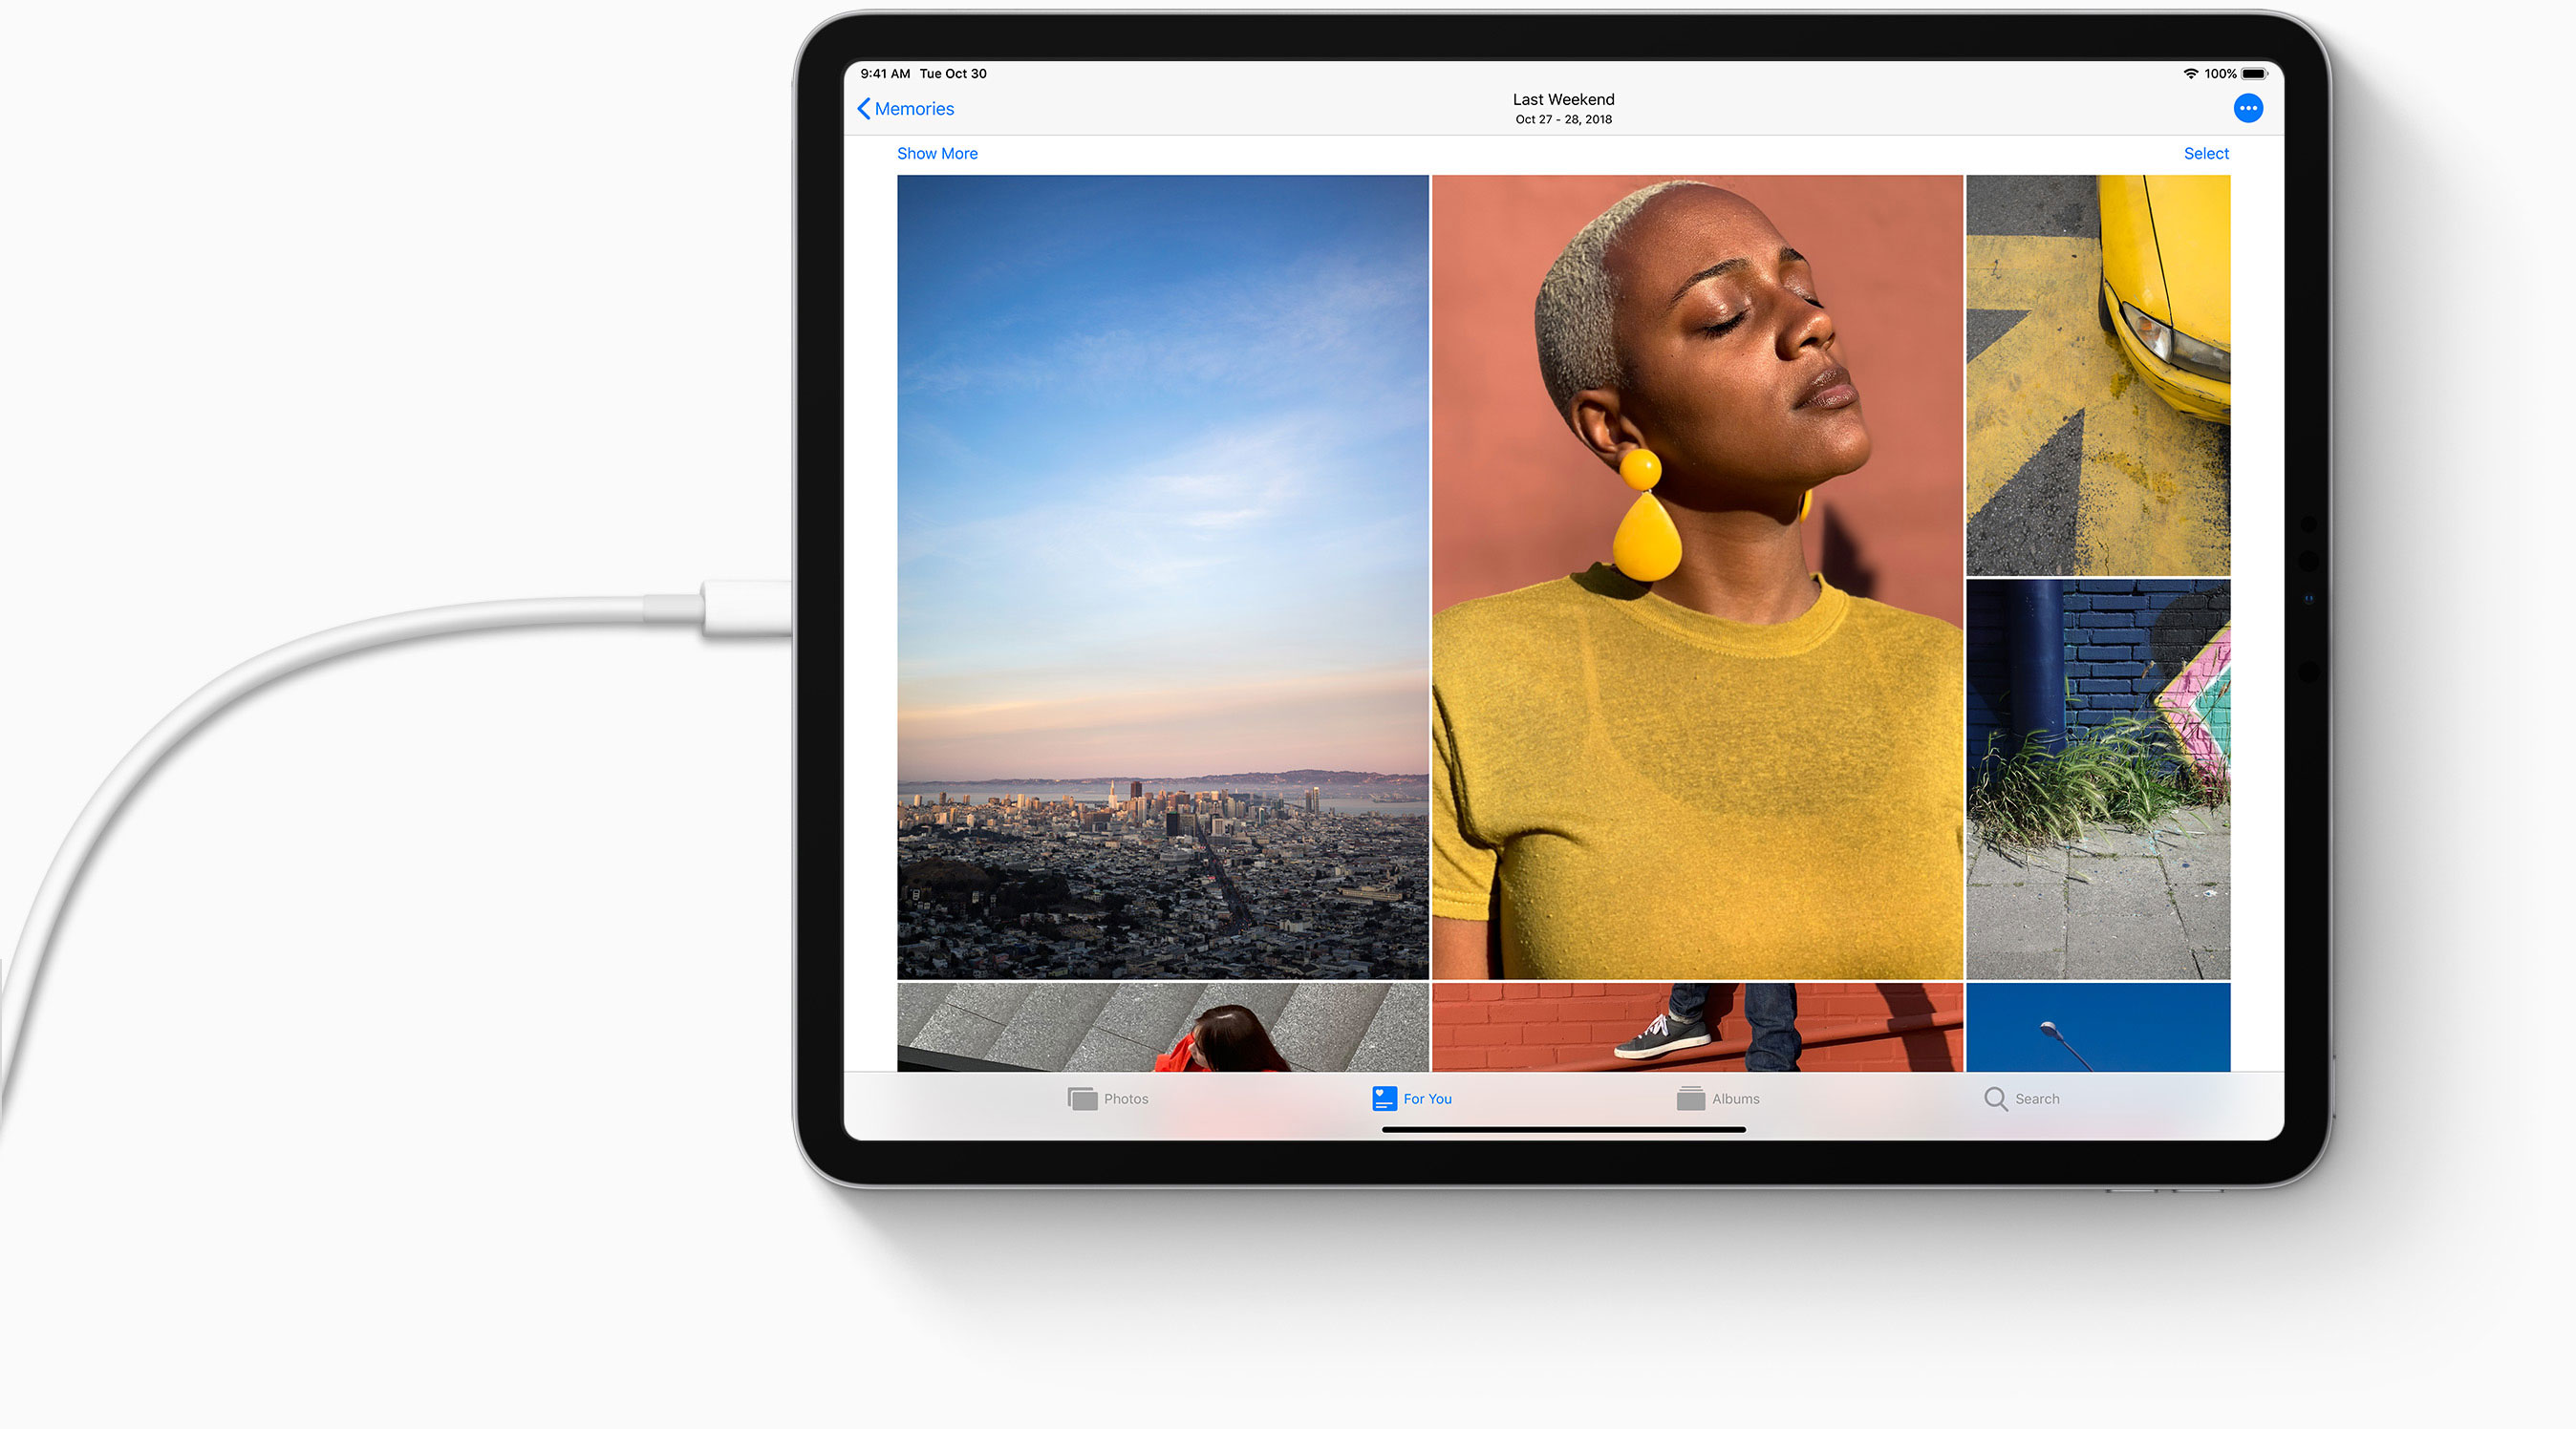Tap the 100% battery percentage
Screen dimensions: 2576x1429
tap(2220, 73)
